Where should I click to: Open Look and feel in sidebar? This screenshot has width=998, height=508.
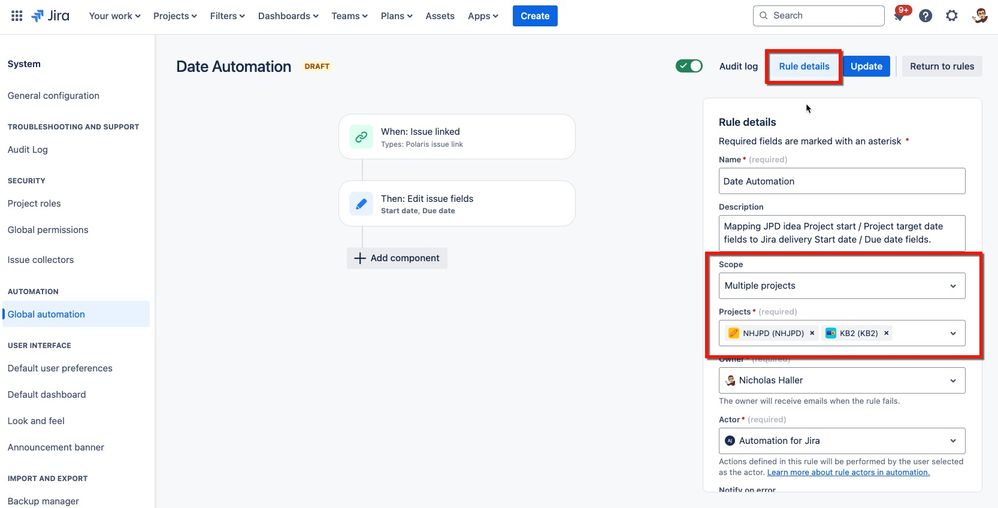(x=36, y=421)
